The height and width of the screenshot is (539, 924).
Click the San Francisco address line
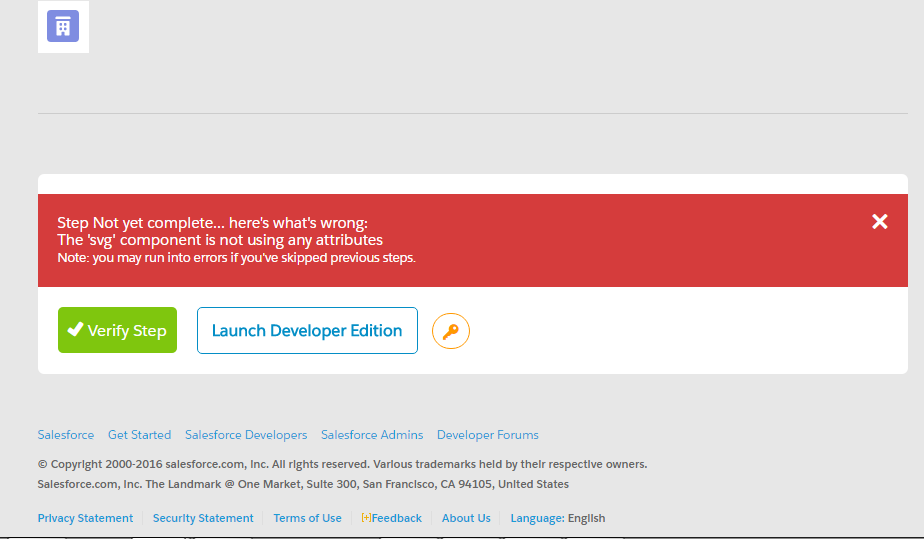tap(303, 484)
